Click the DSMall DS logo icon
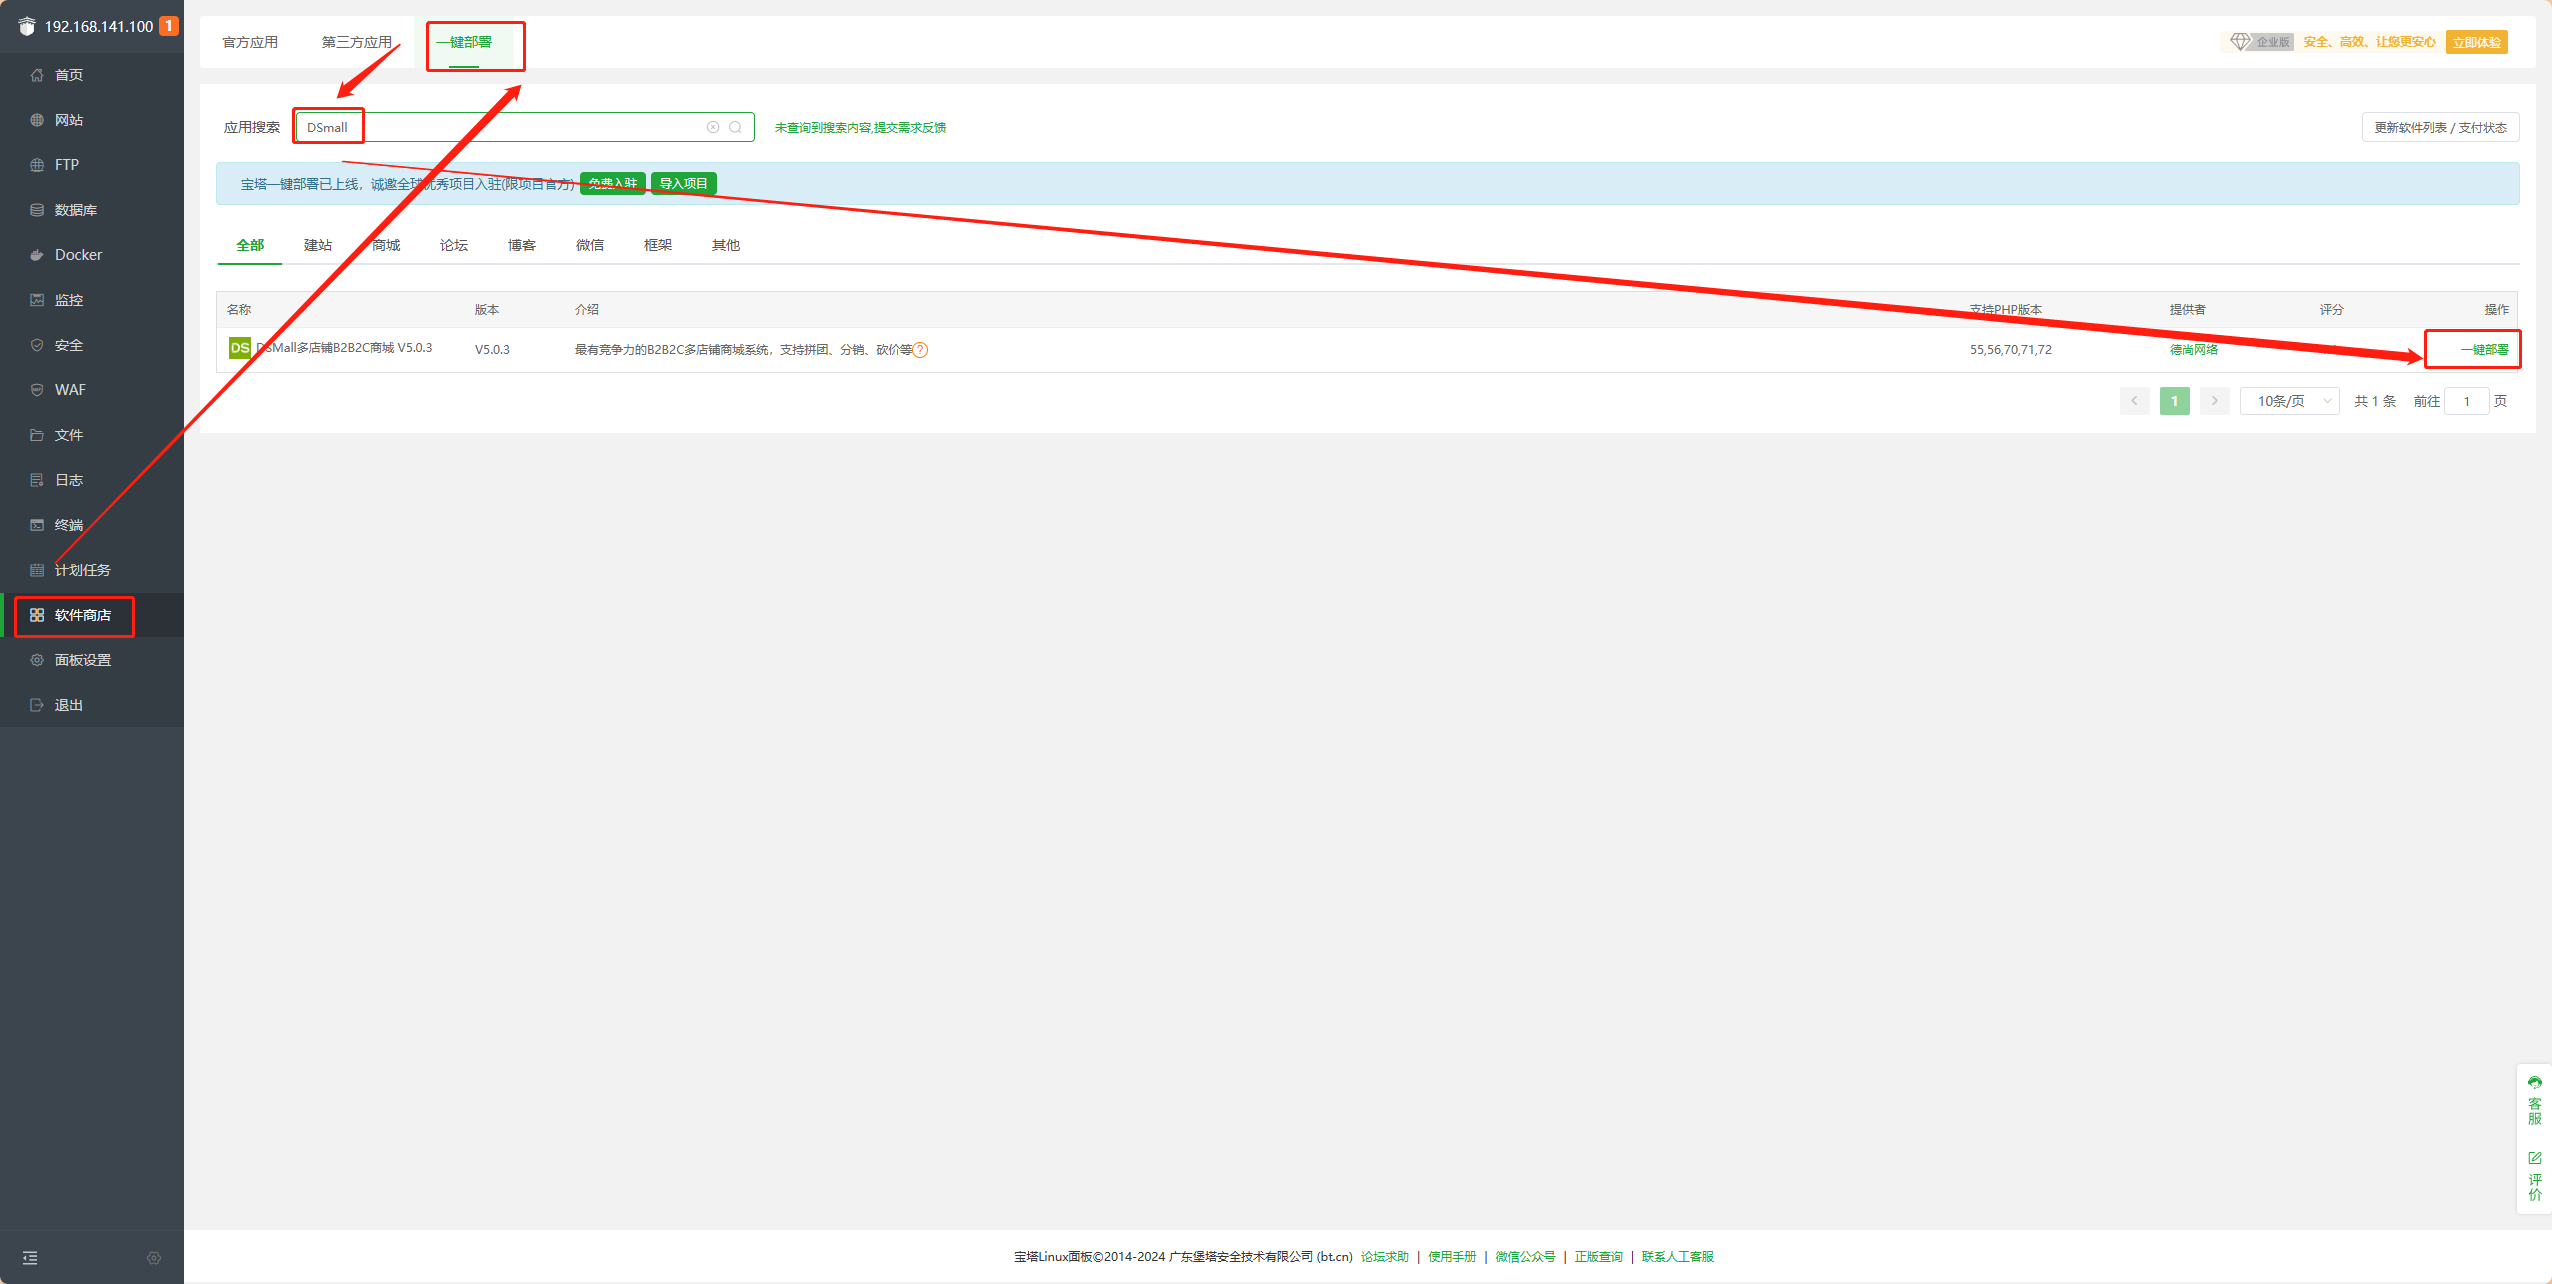2552x1284 pixels. click(x=240, y=348)
